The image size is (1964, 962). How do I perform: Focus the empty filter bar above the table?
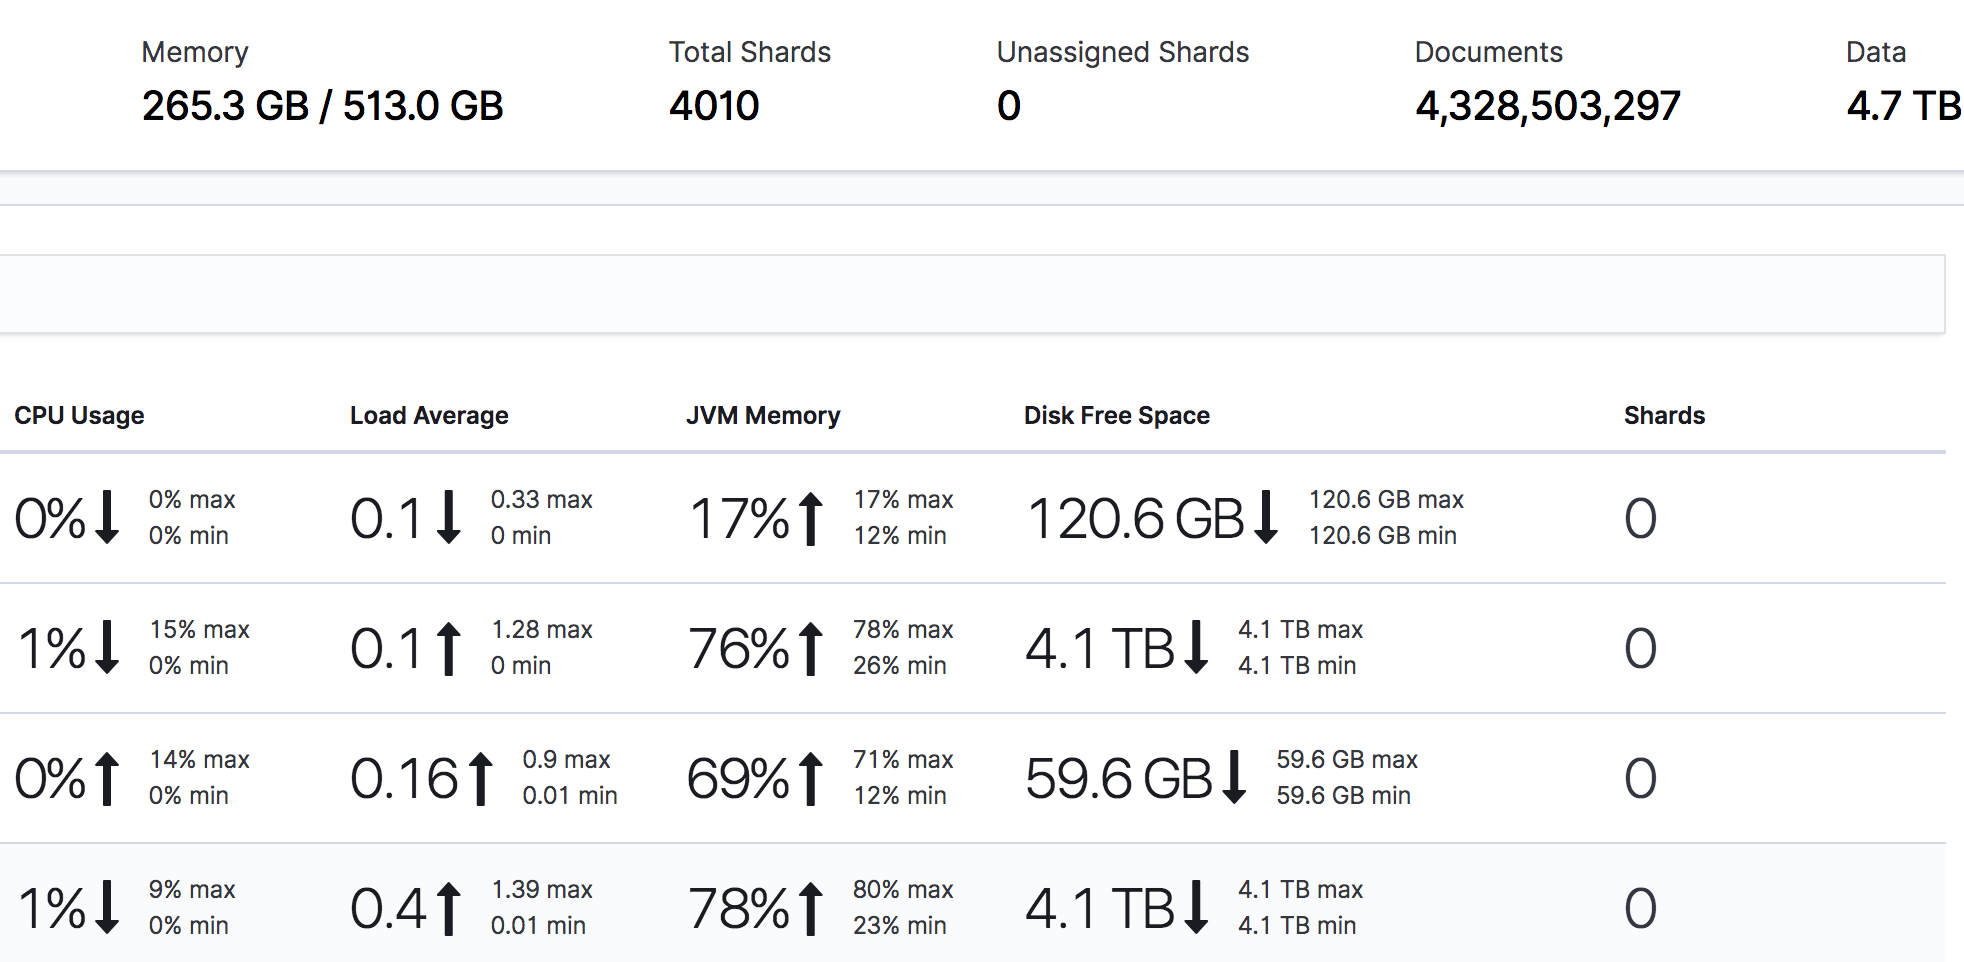point(970,294)
